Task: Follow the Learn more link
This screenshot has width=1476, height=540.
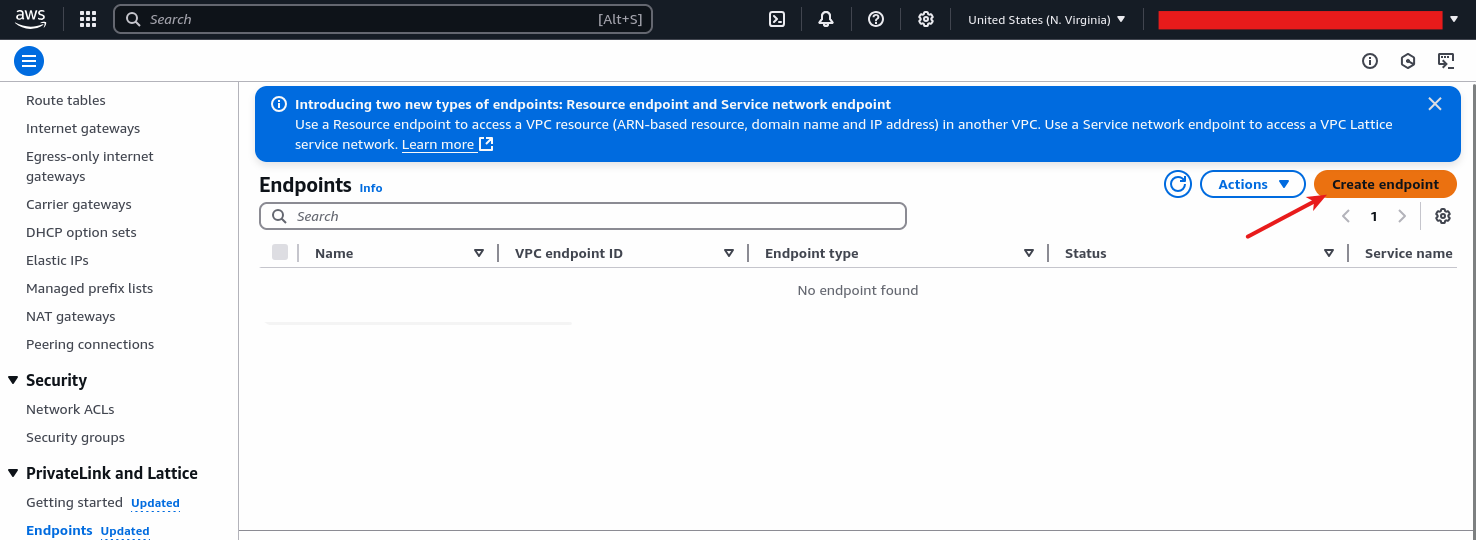Action: (438, 145)
